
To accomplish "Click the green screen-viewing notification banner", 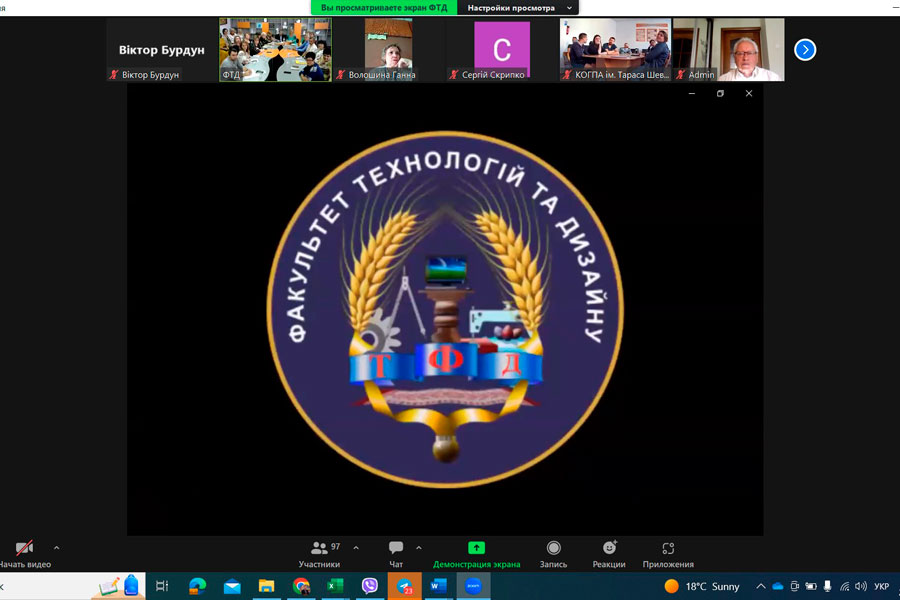I will [384, 7].
